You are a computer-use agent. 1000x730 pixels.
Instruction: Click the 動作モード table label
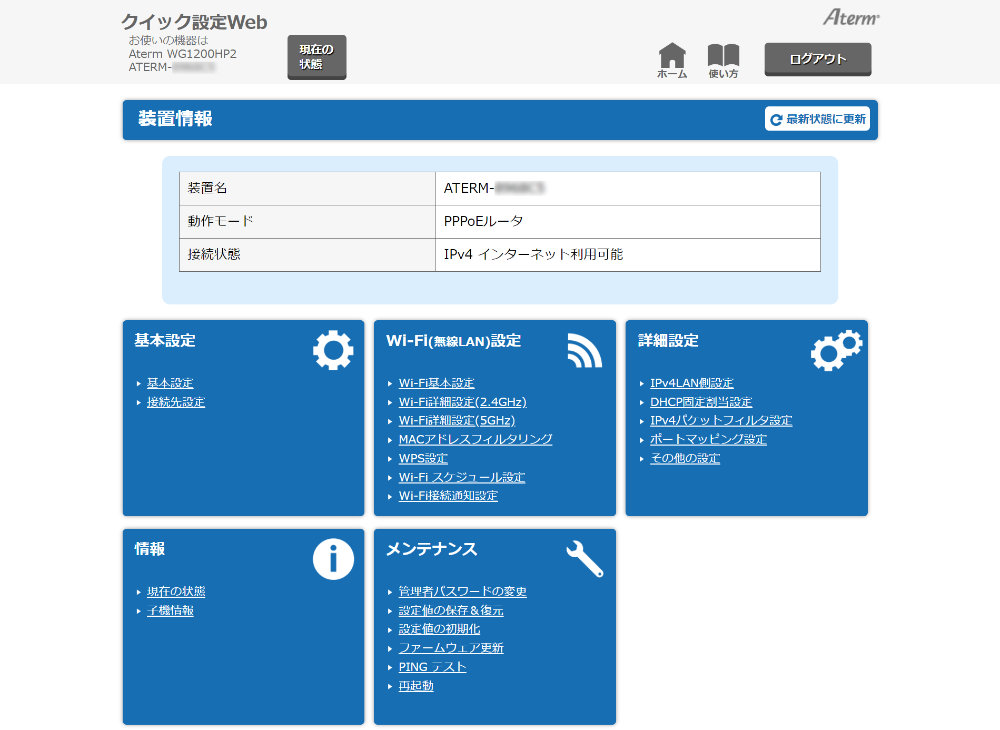pos(220,221)
